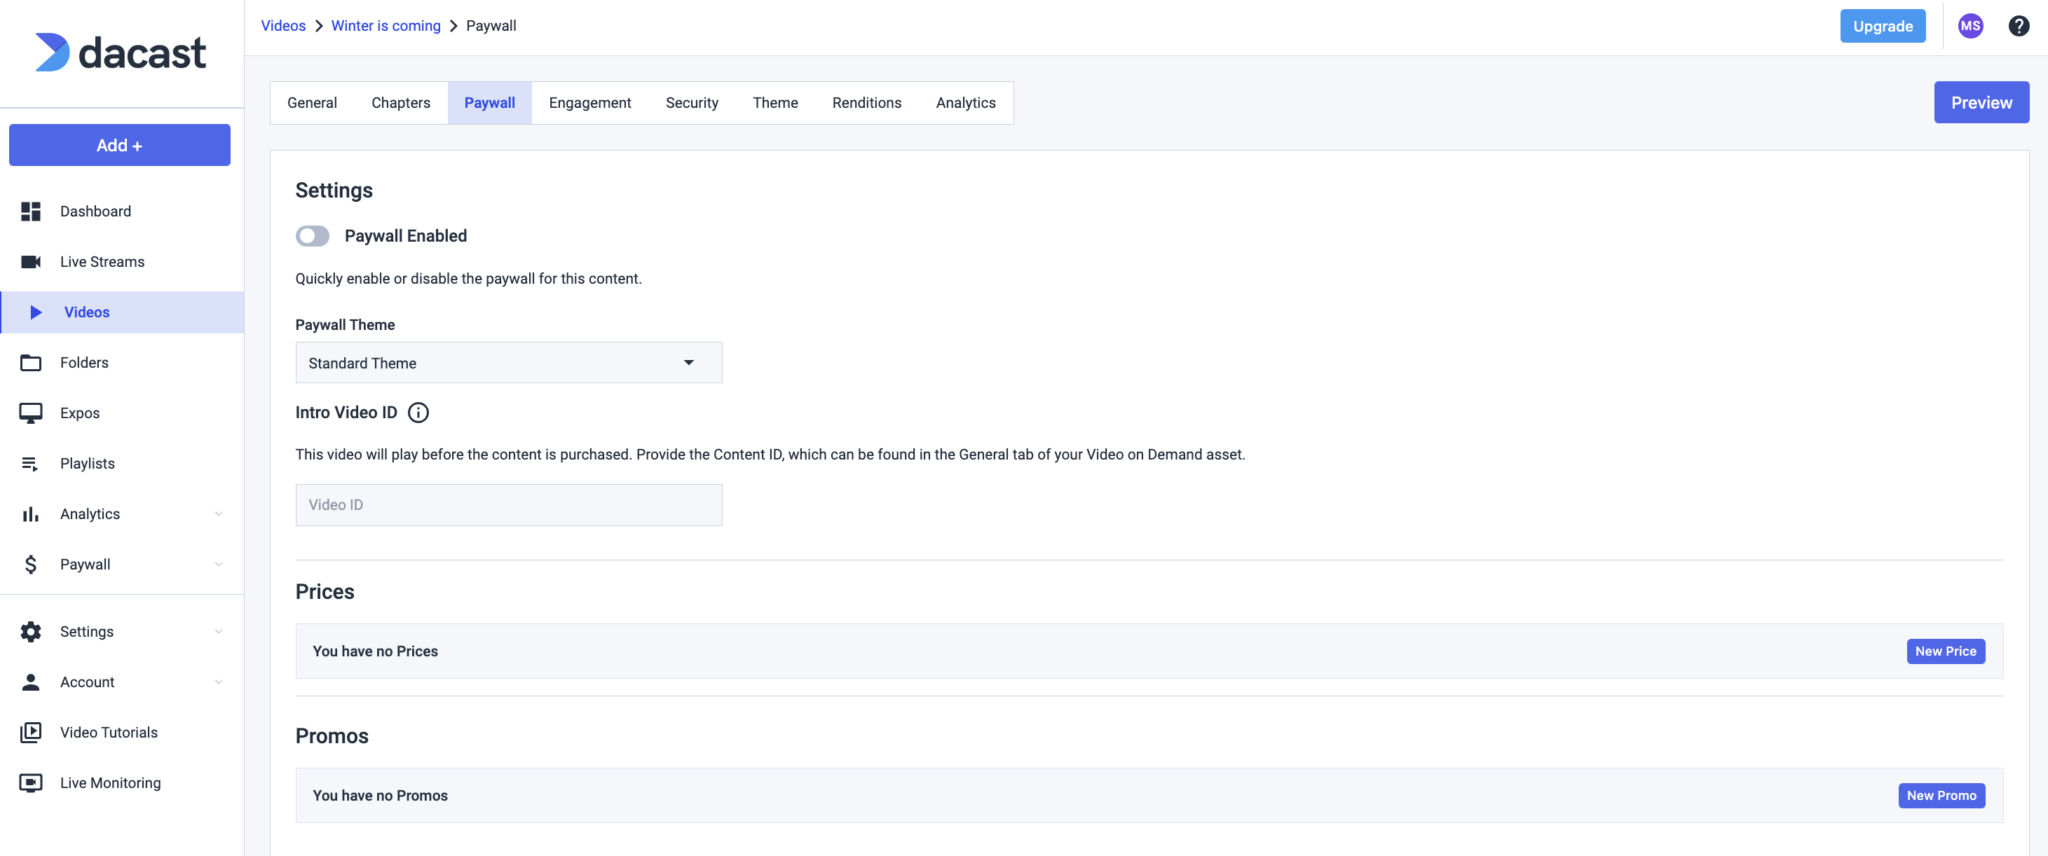Click the Live Monitoring icon
The width and height of the screenshot is (2048, 856).
pyautogui.click(x=31, y=783)
